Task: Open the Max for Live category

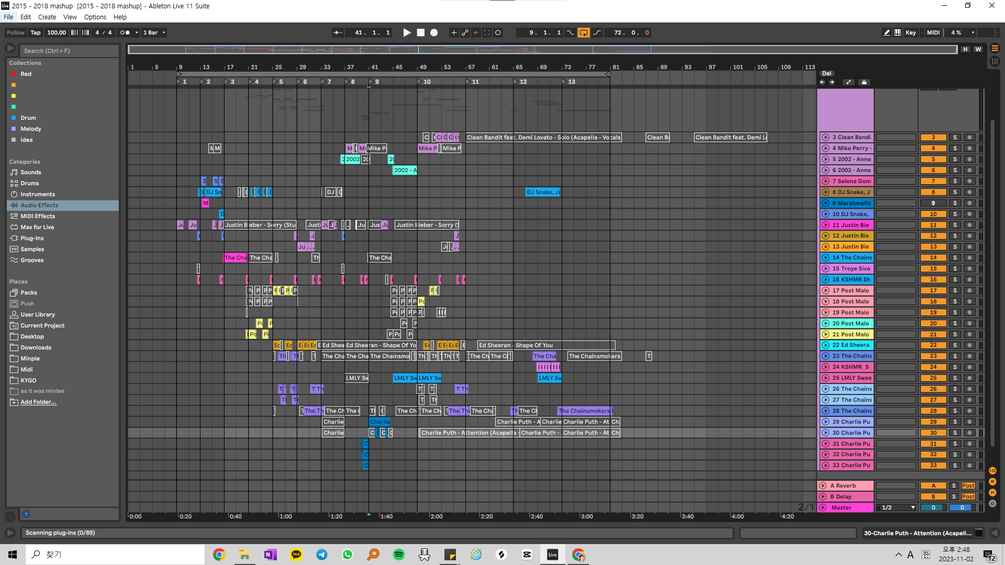Action: coord(37,227)
